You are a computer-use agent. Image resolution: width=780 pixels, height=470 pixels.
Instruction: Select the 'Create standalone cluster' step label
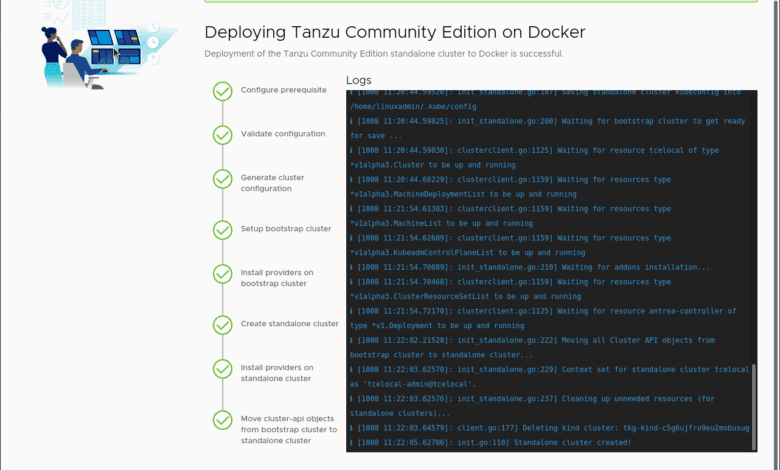coord(290,324)
